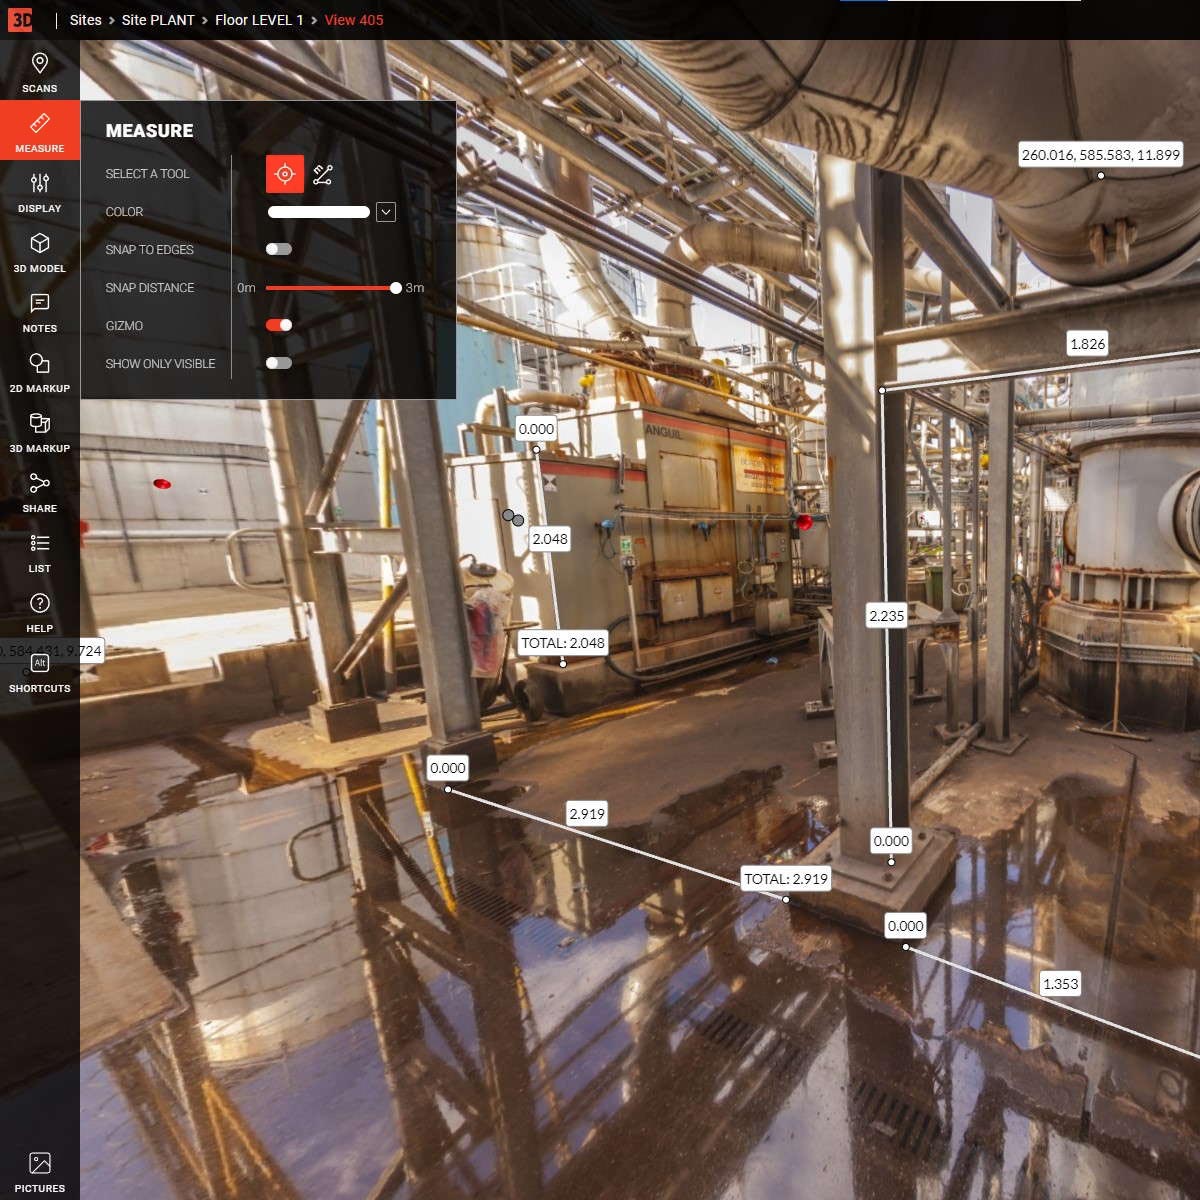Image resolution: width=1200 pixels, height=1200 pixels.
Task: Open the 3D Model panel
Action: 40,250
